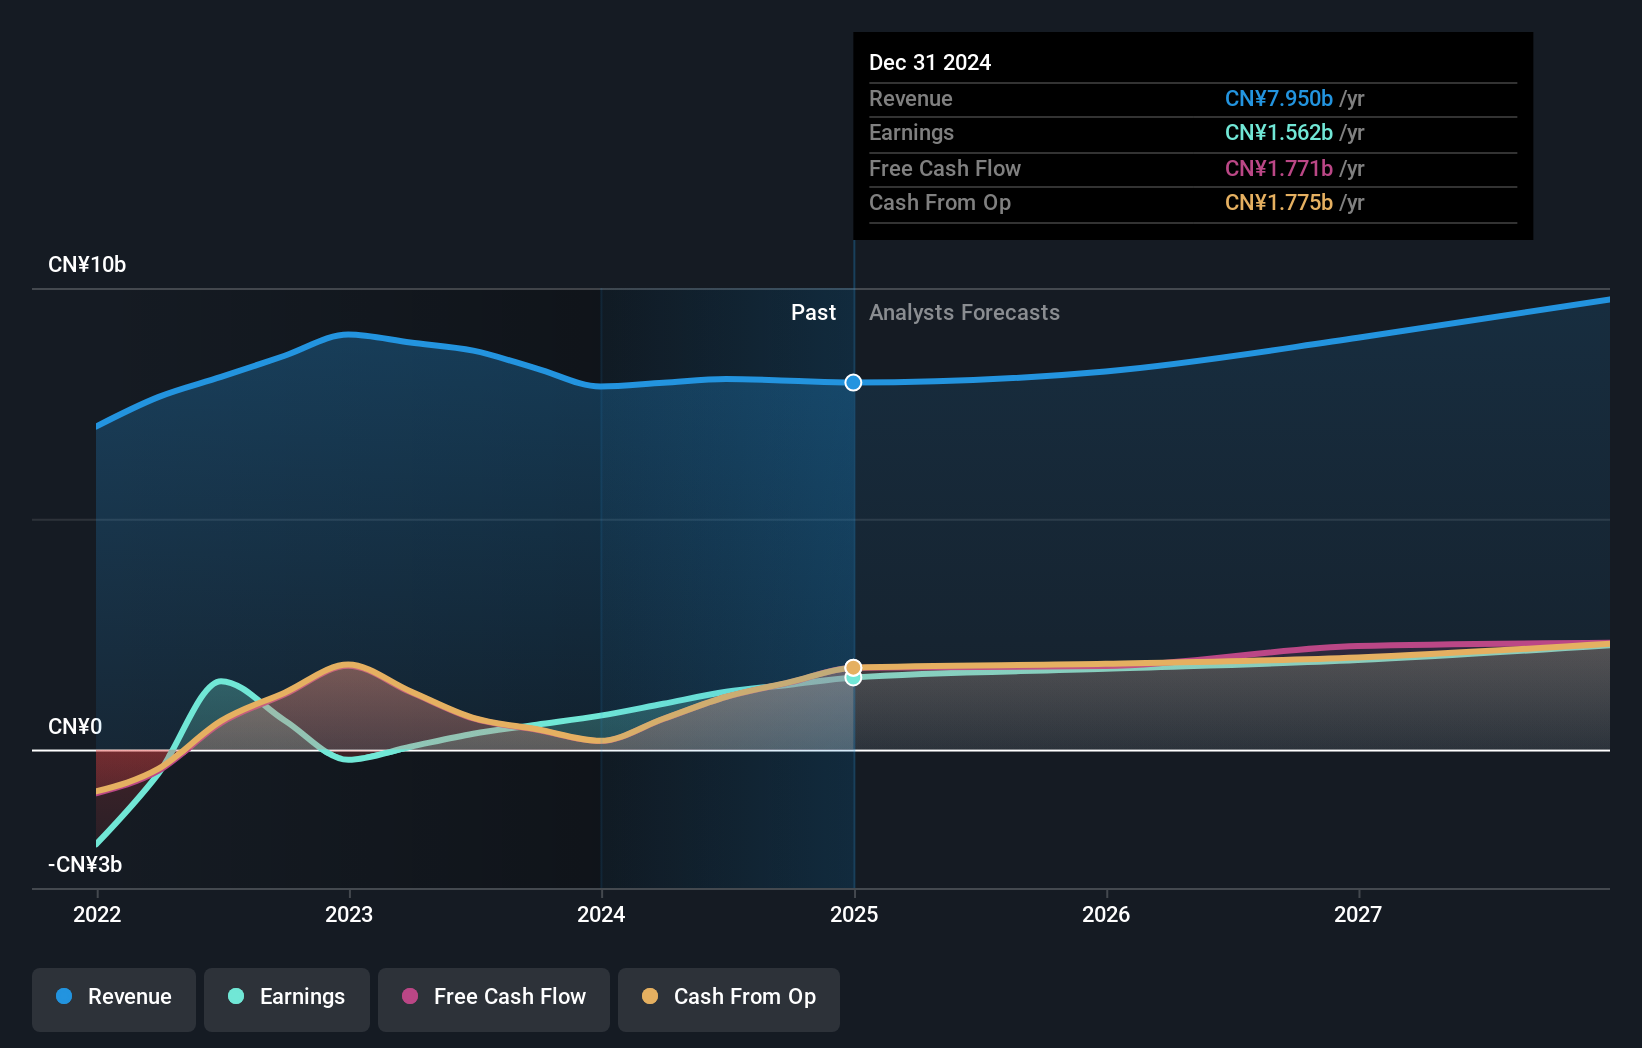Click the orange Cash From Op legend dot
1642x1048 pixels.
tap(651, 997)
